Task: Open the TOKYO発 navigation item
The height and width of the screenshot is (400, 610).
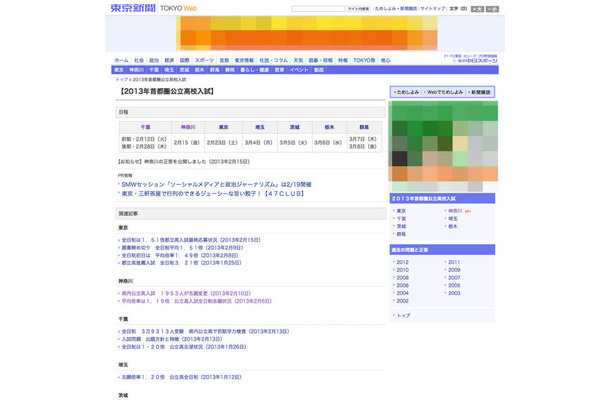Action: (364, 60)
